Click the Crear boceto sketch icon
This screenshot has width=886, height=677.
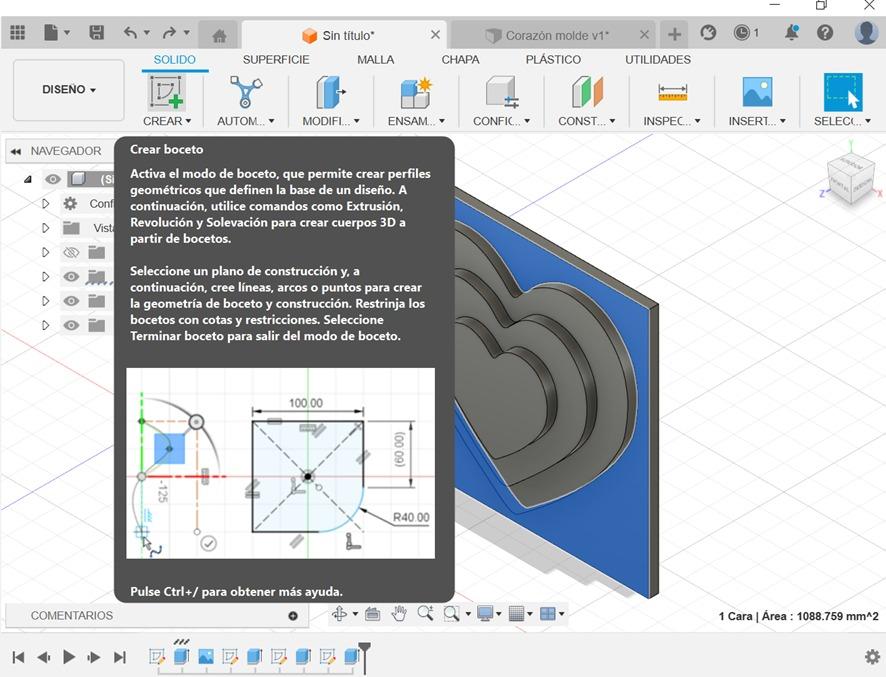[x=166, y=92]
